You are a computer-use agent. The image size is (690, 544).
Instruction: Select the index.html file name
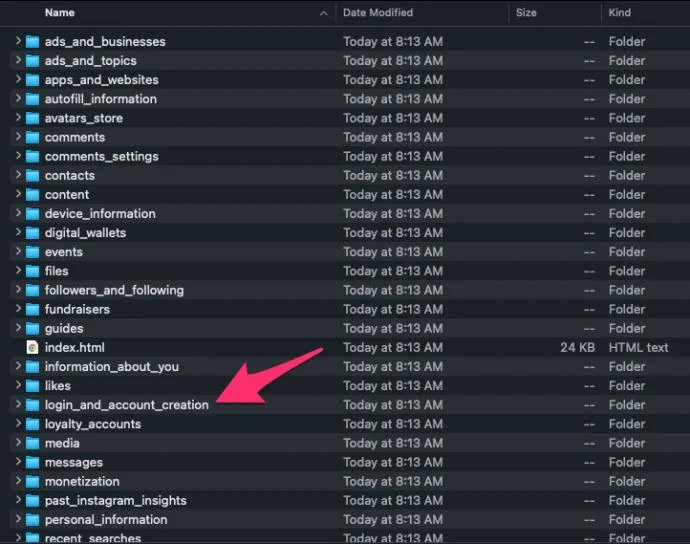[x=75, y=348]
